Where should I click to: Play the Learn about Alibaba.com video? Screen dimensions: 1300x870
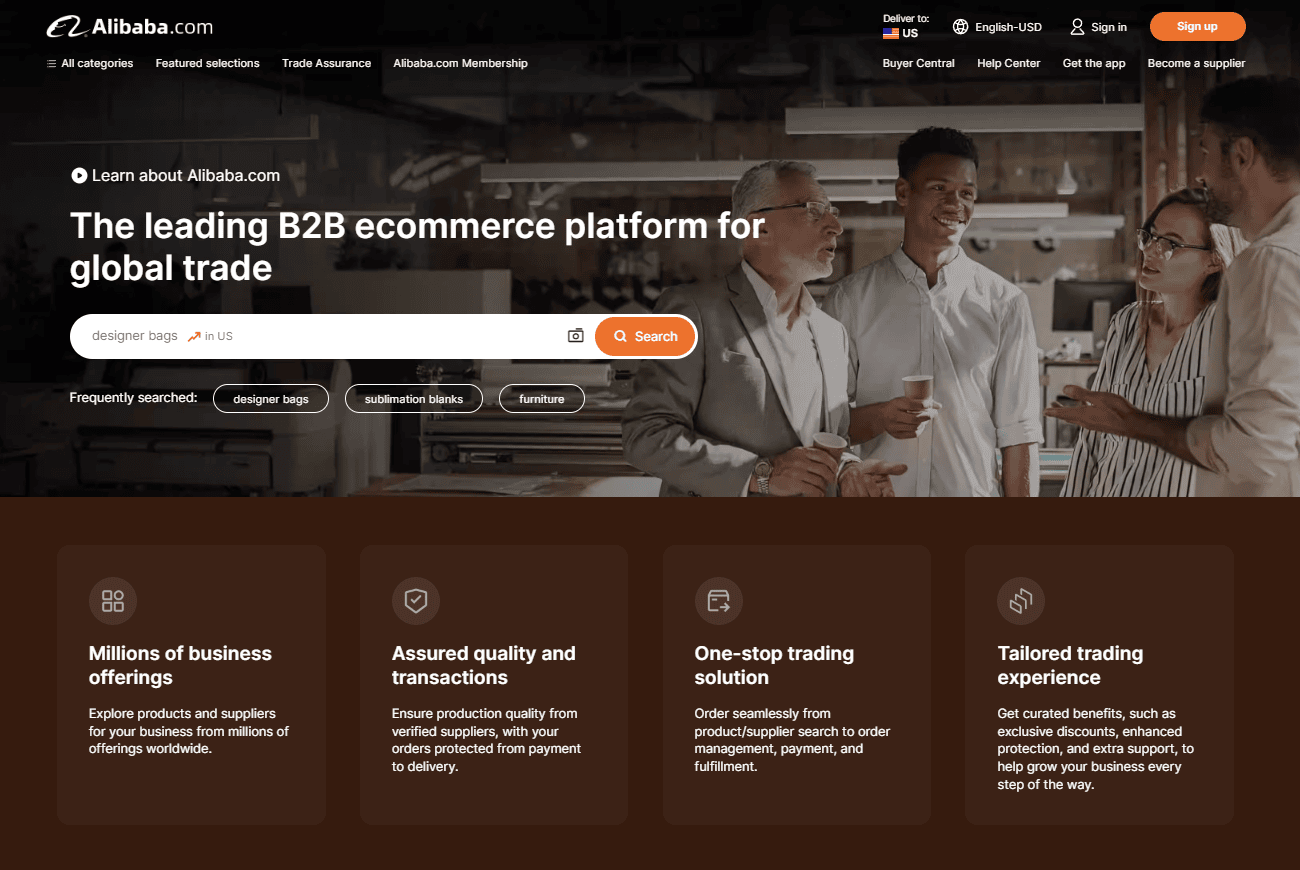(78, 175)
